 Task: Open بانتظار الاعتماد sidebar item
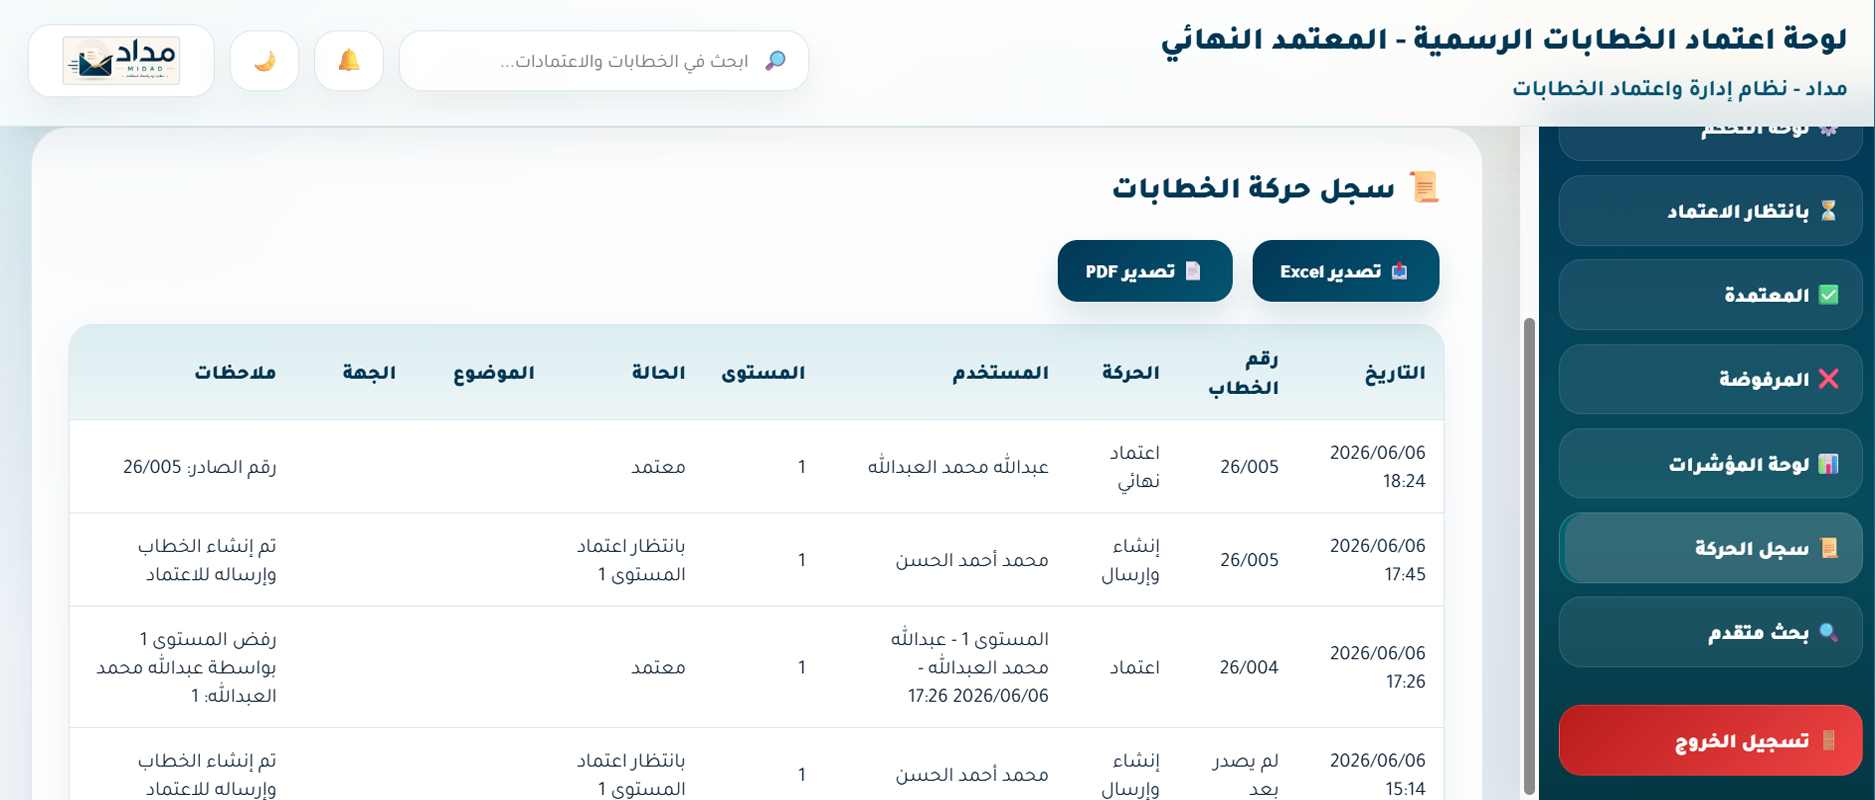(1710, 211)
